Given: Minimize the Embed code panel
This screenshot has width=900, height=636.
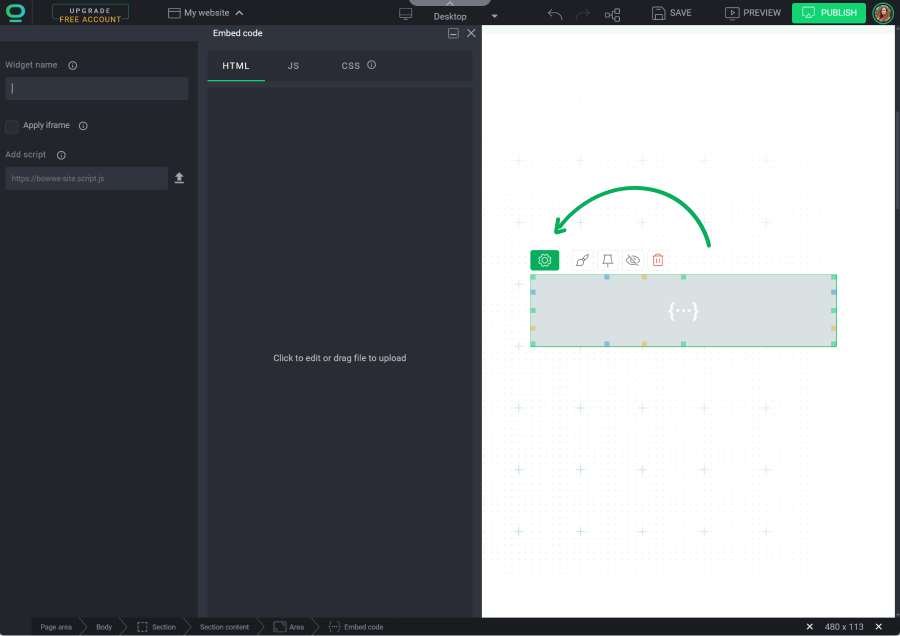Looking at the screenshot, I should [x=453, y=33].
